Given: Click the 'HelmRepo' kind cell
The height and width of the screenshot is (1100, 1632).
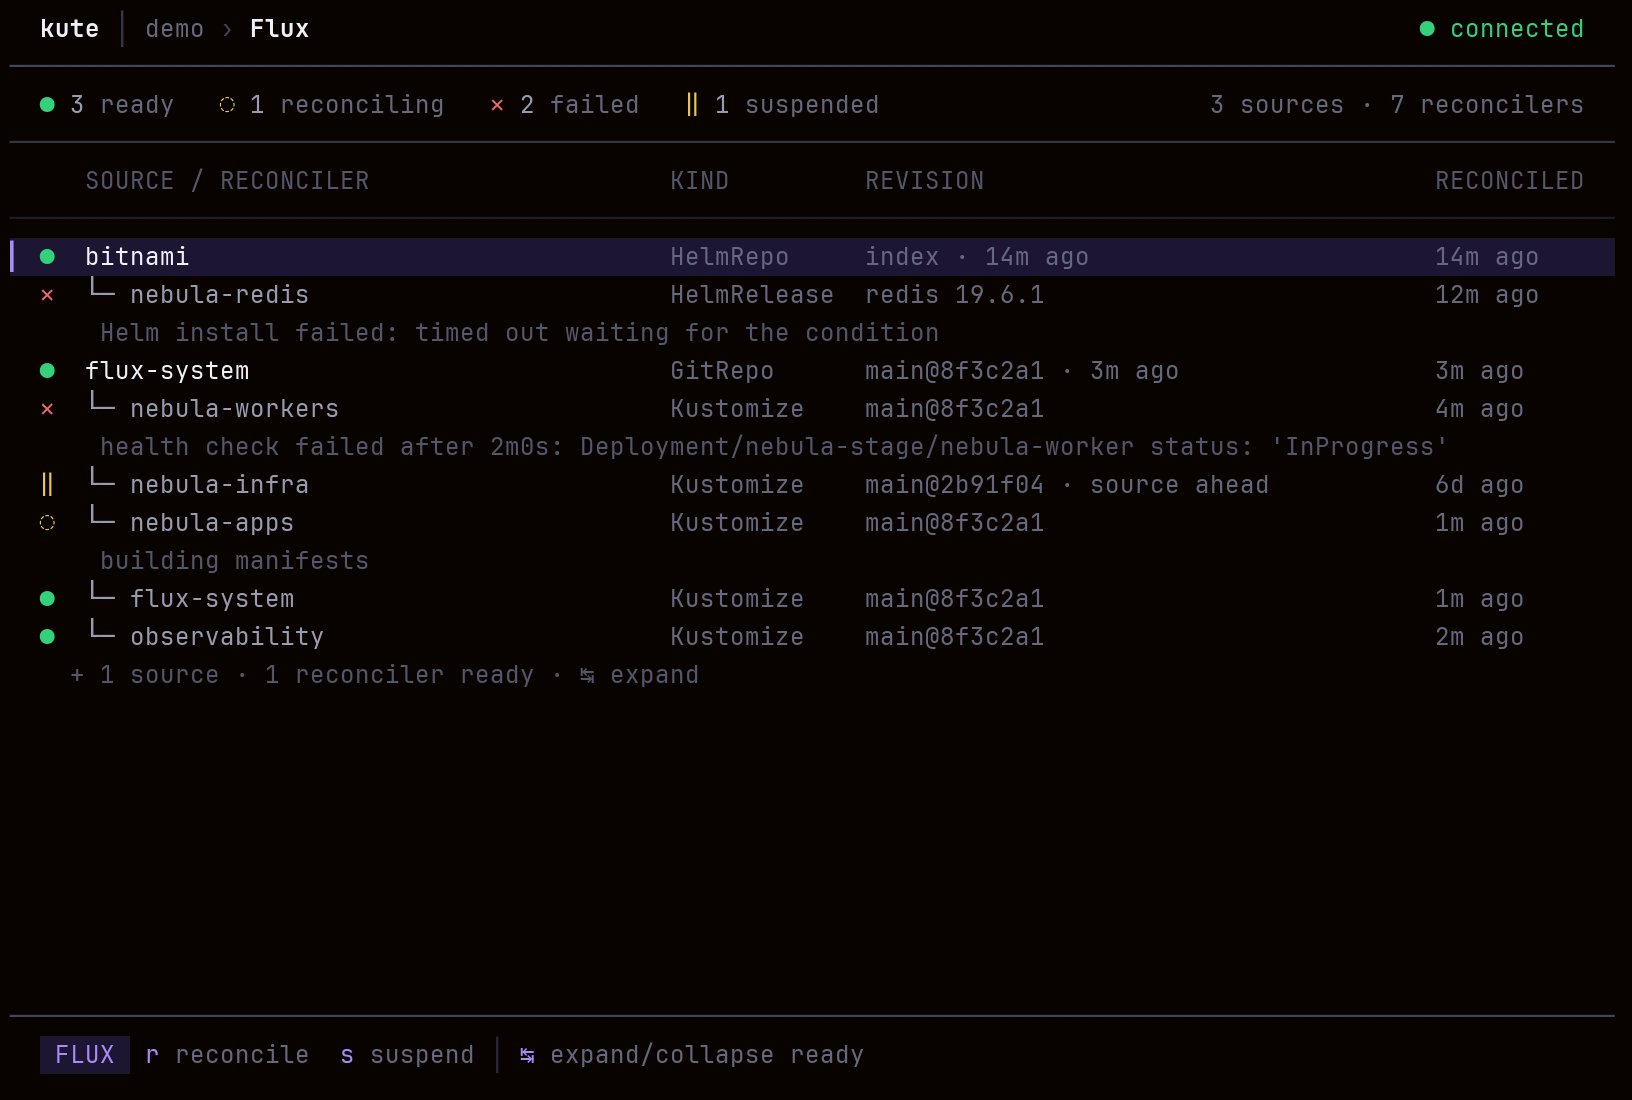Looking at the screenshot, I should point(730,257).
